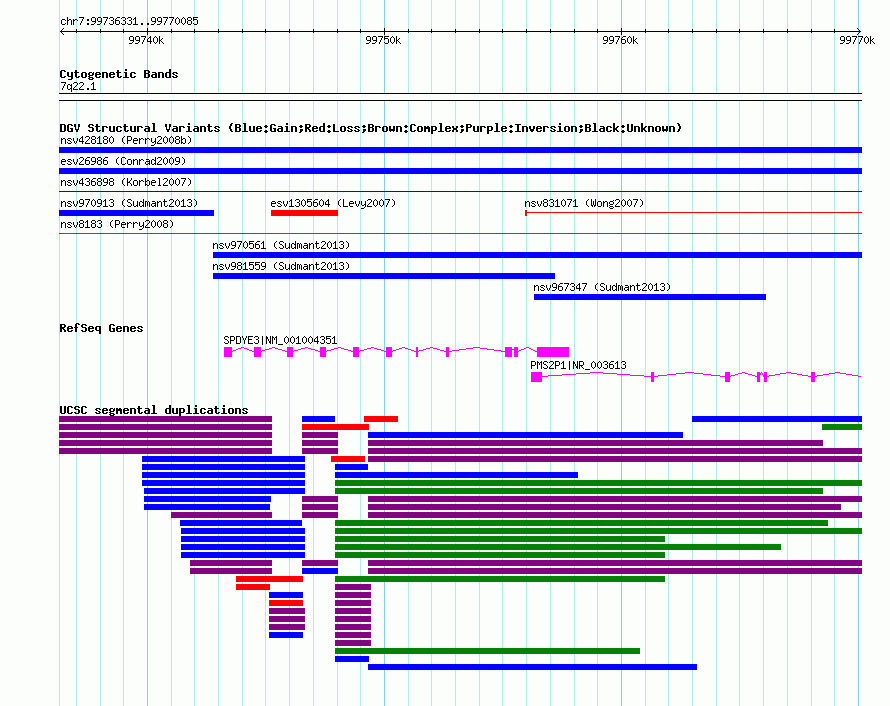The width and height of the screenshot is (890, 706).
Task: Click the 99770k ruler tick label
Action: pos(857,40)
